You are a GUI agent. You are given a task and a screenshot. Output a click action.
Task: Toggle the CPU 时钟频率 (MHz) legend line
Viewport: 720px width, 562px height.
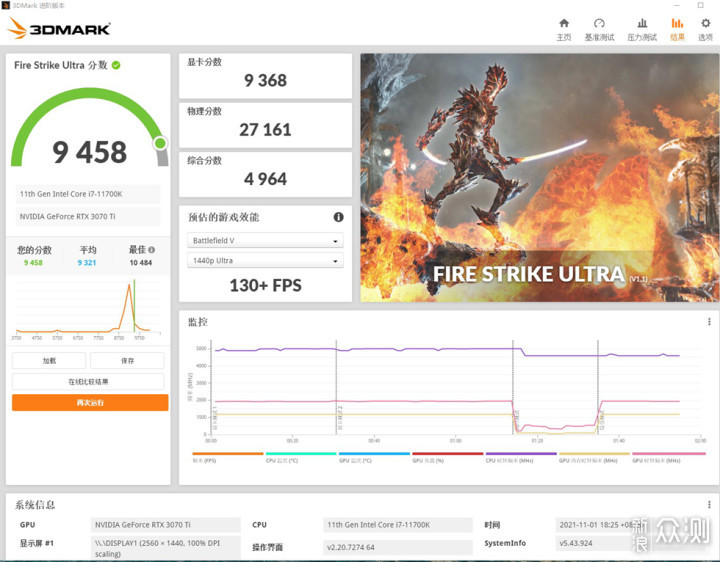(521, 457)
